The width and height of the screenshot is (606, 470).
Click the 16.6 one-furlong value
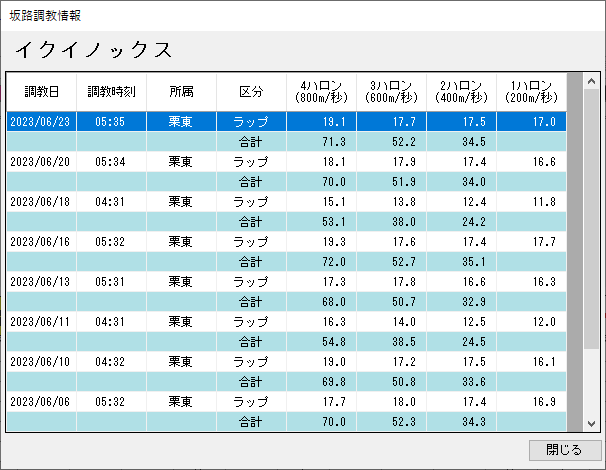pyautogui.click(x=531, y=162)
